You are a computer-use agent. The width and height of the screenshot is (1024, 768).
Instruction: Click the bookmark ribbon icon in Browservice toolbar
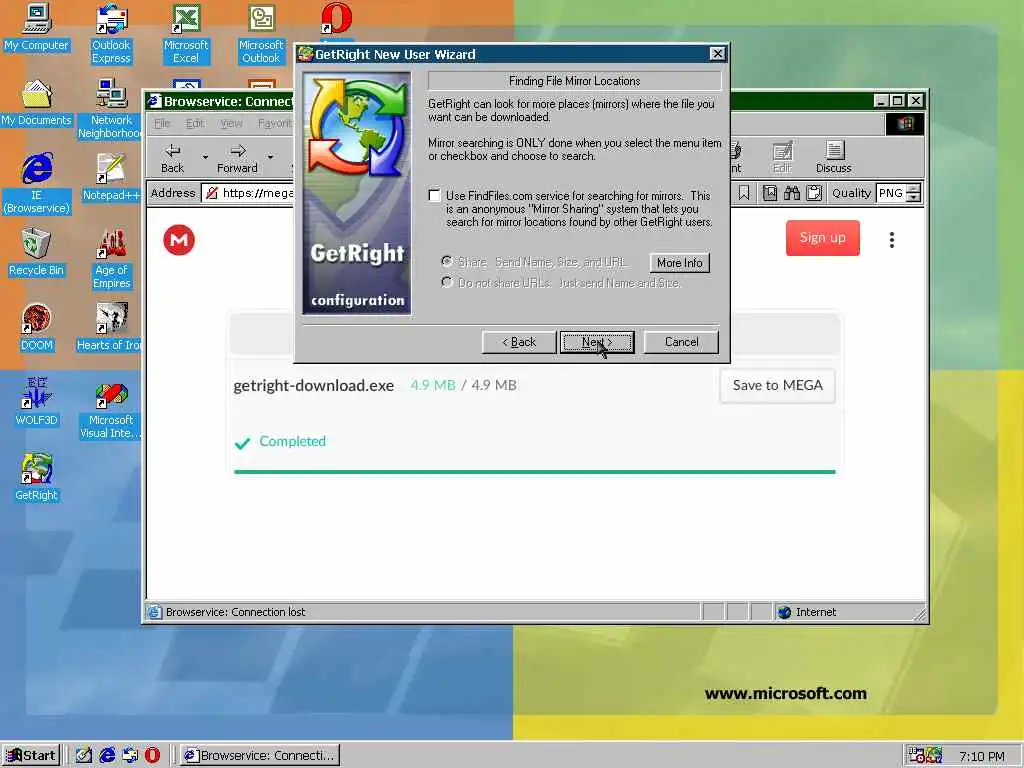tap(744, 193)
